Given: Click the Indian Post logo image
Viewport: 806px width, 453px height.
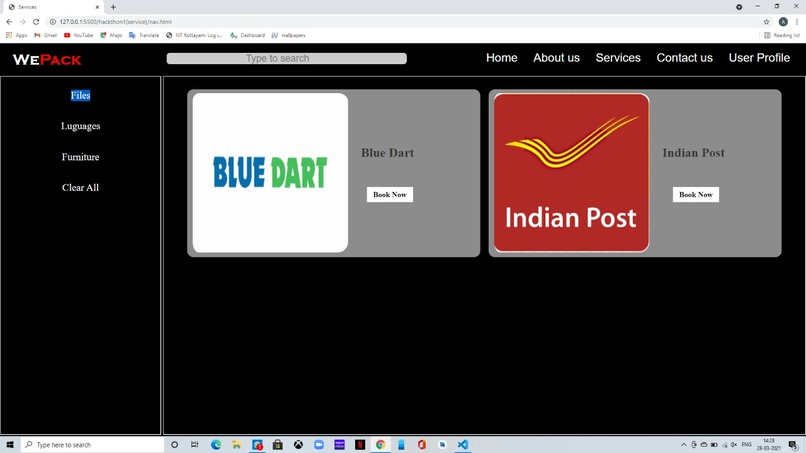Looking at the screenshot, I should tap(571, 173).
